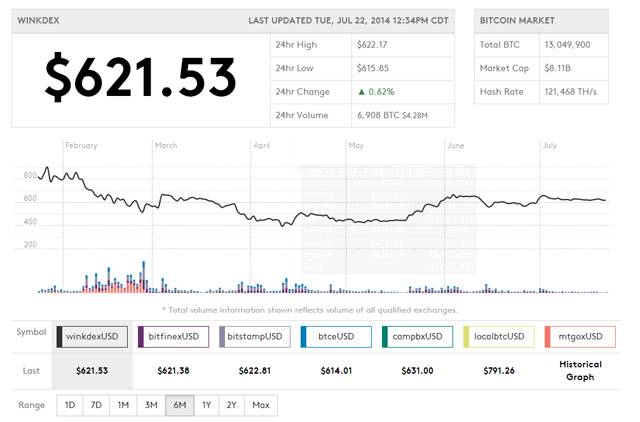Set chart range to 1D

tap(70, 405)
